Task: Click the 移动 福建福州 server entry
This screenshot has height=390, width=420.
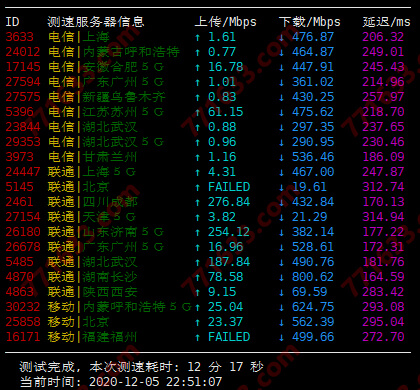Action: click(x=92, y=337)
